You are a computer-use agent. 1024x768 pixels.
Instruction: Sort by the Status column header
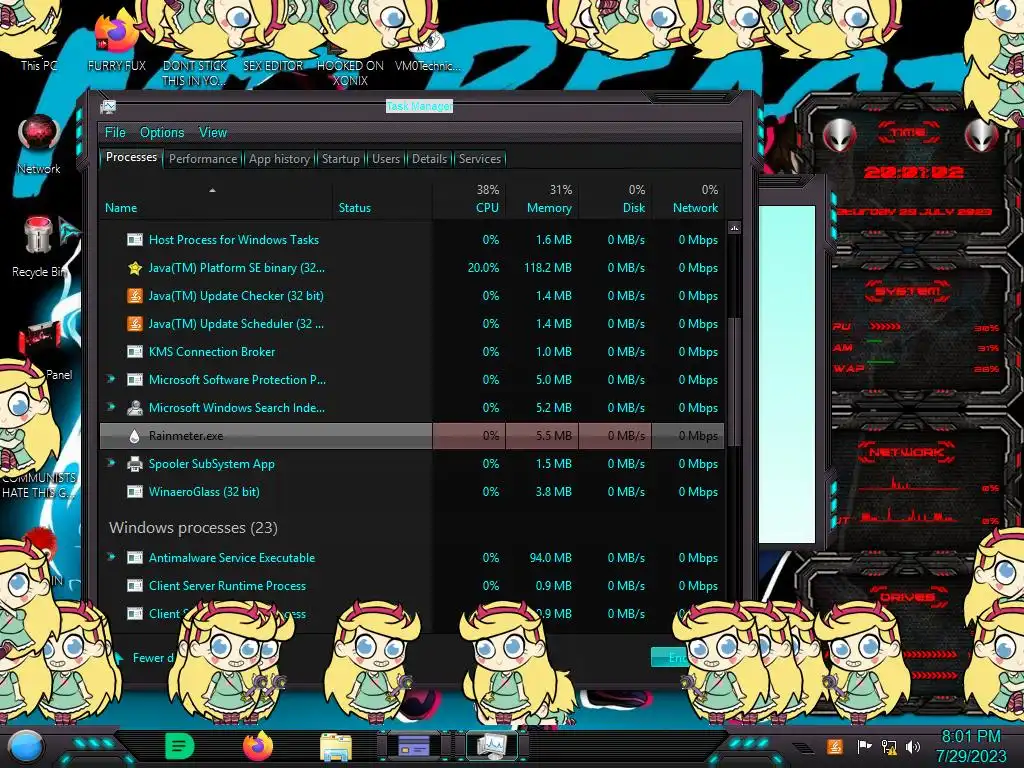355,208
